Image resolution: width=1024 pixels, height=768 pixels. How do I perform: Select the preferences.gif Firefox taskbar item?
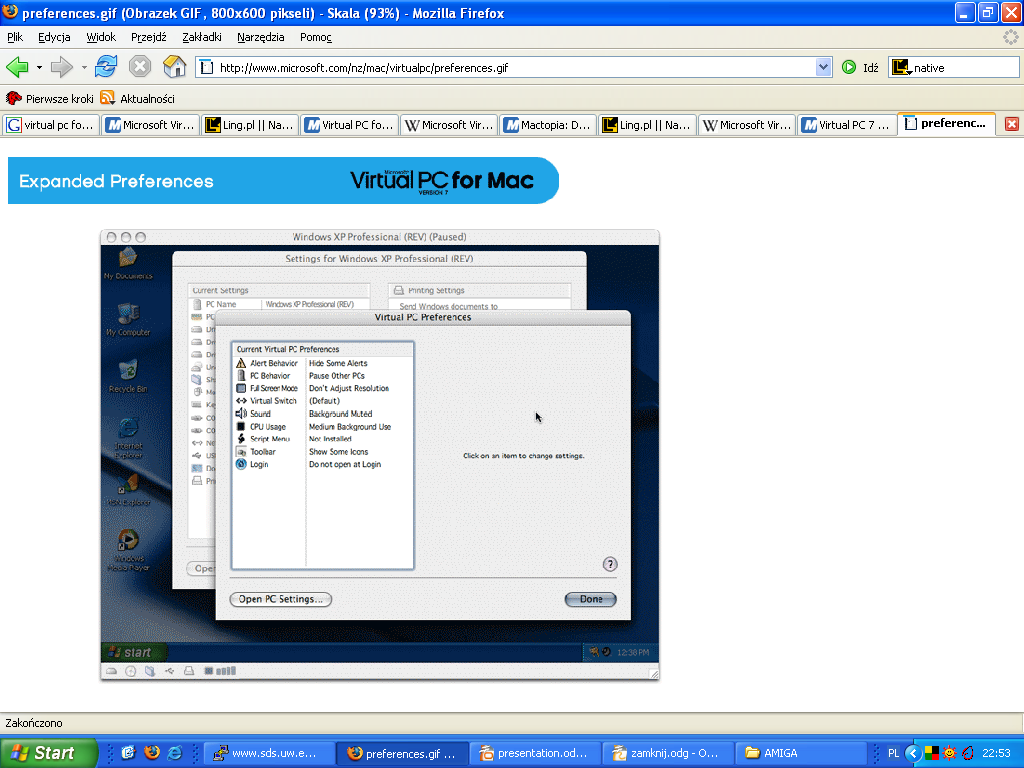tap(404, 753)
